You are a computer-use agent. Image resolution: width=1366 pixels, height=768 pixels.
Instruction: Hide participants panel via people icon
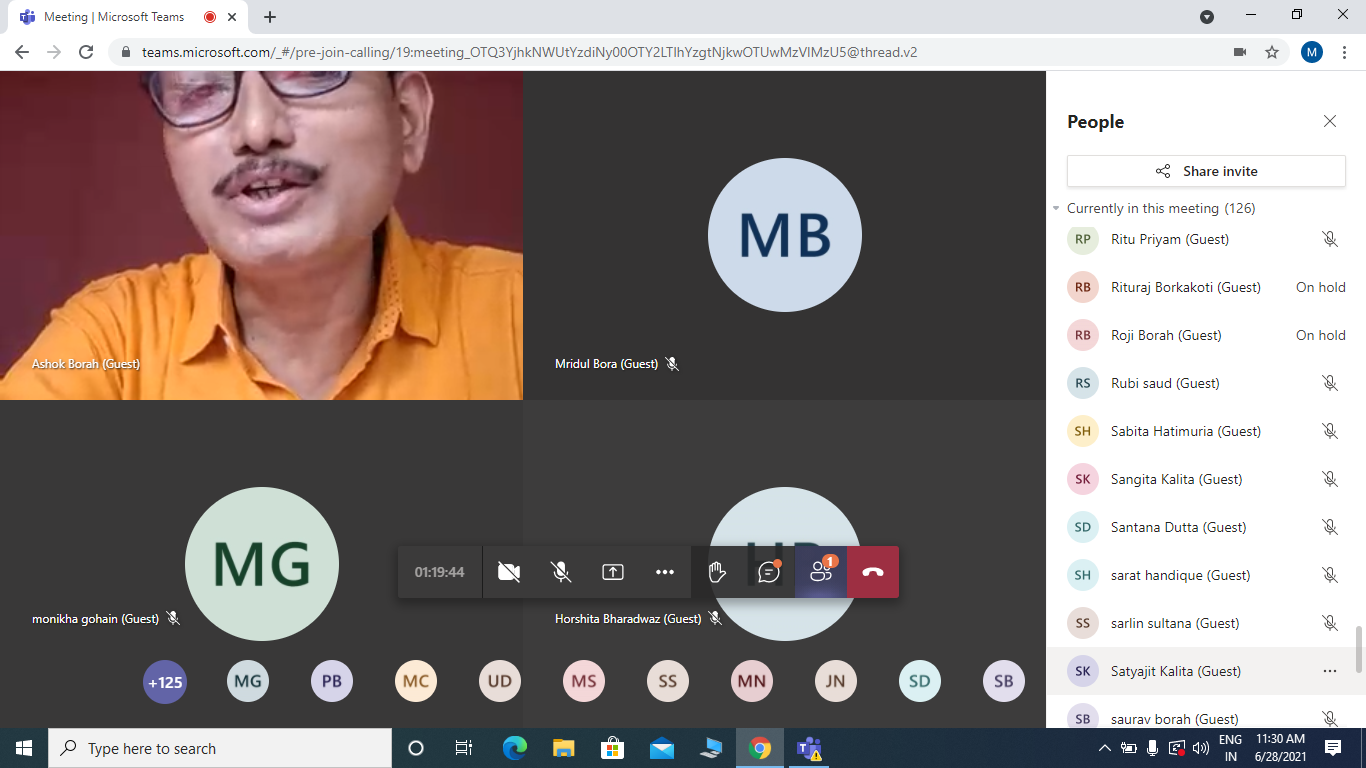[821, 572]
